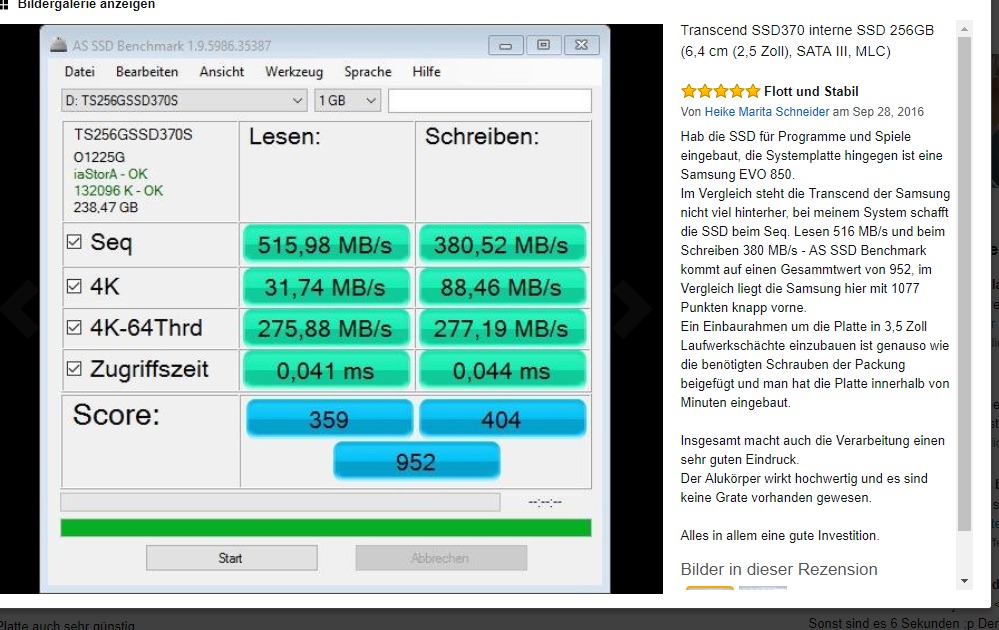Viewport: 999px width, 630px height.
Task: Click the read score 359
Action: [x=329, y=419]
